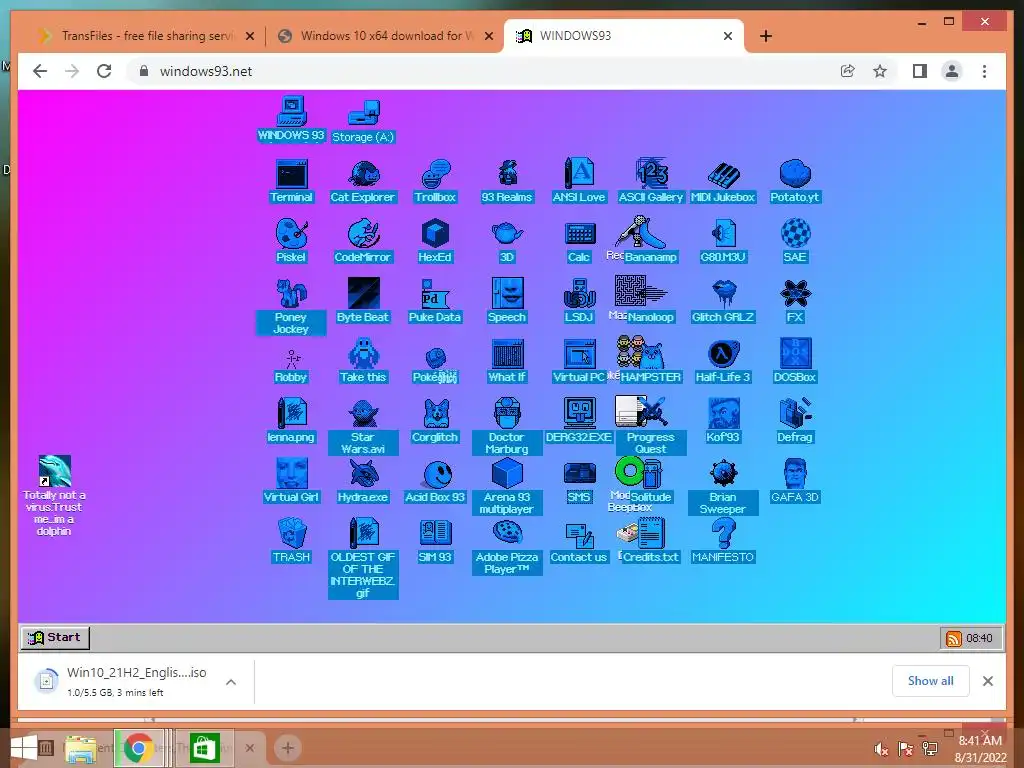Open the Store app on taskbar
The width and height of the screenshot is (1024, 768).
tap(204, 748)
